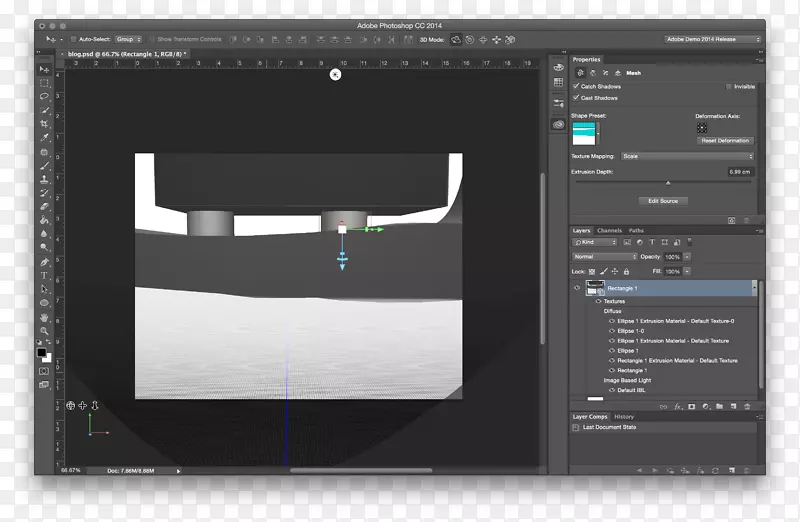The height and width of the screenshot is (522, 800).
Task: Click the Extrusion Depth slider handle
Action: [x=668, y=182]
